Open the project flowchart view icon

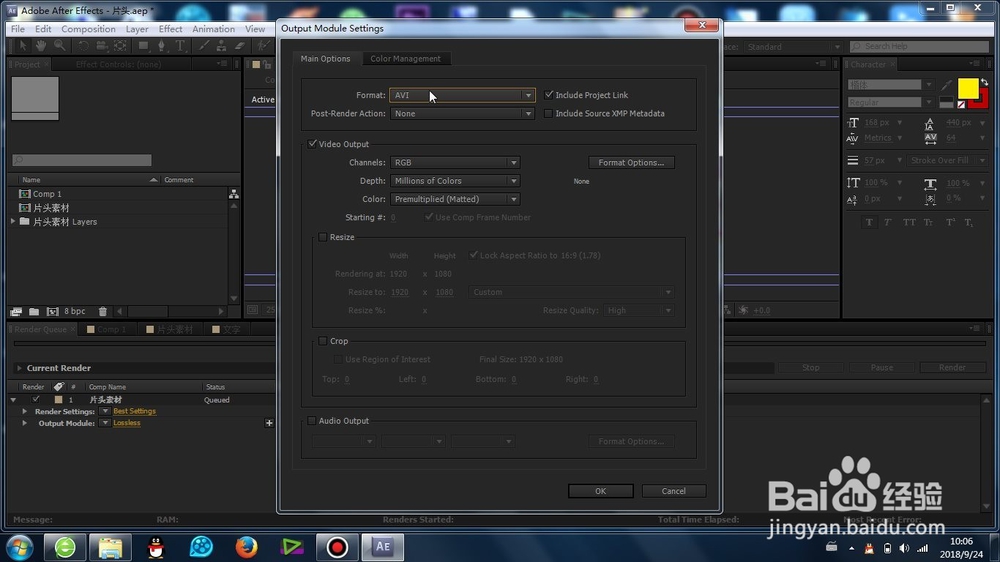[x=234, y=194]
